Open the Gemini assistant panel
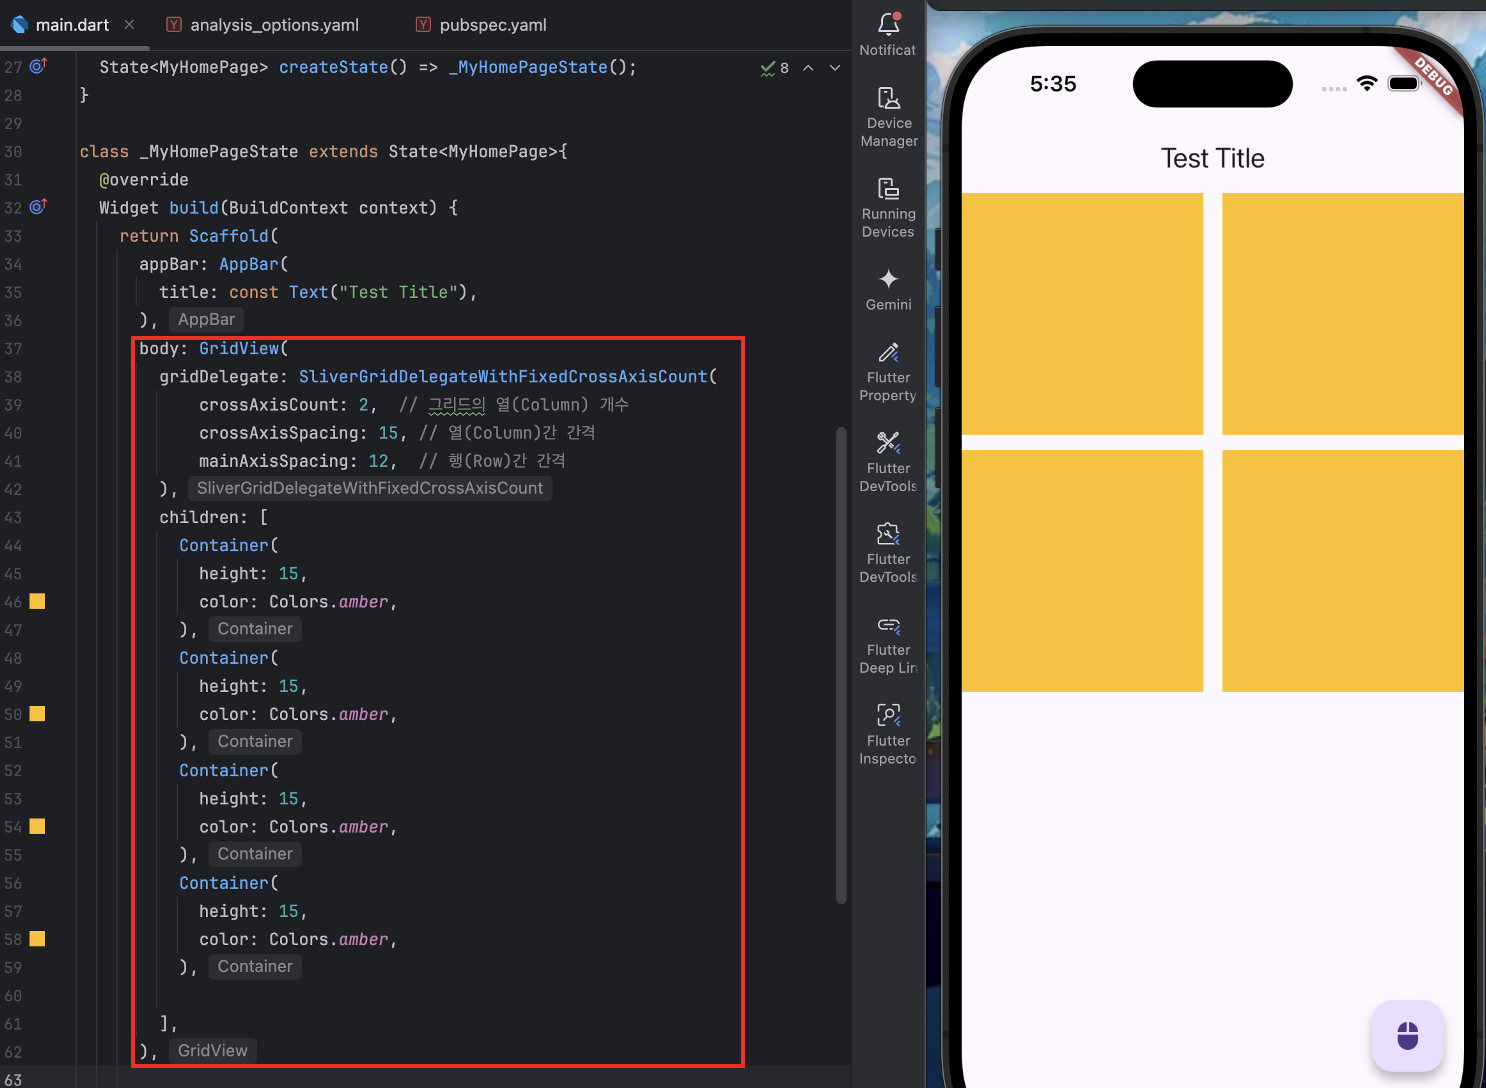 [x=888, y=290]
